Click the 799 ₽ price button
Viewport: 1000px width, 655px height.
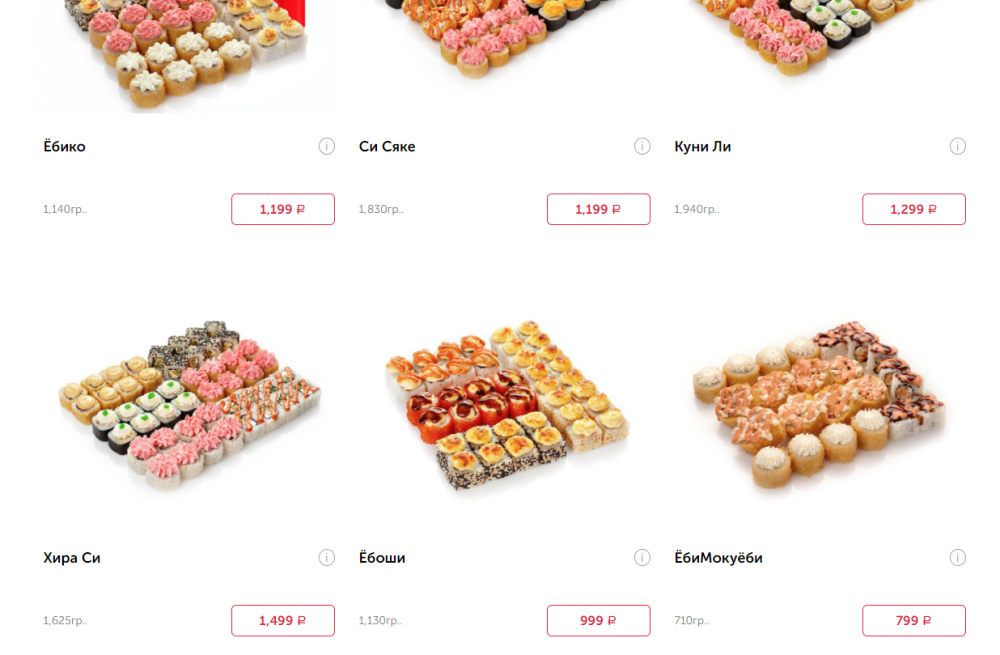914,621
